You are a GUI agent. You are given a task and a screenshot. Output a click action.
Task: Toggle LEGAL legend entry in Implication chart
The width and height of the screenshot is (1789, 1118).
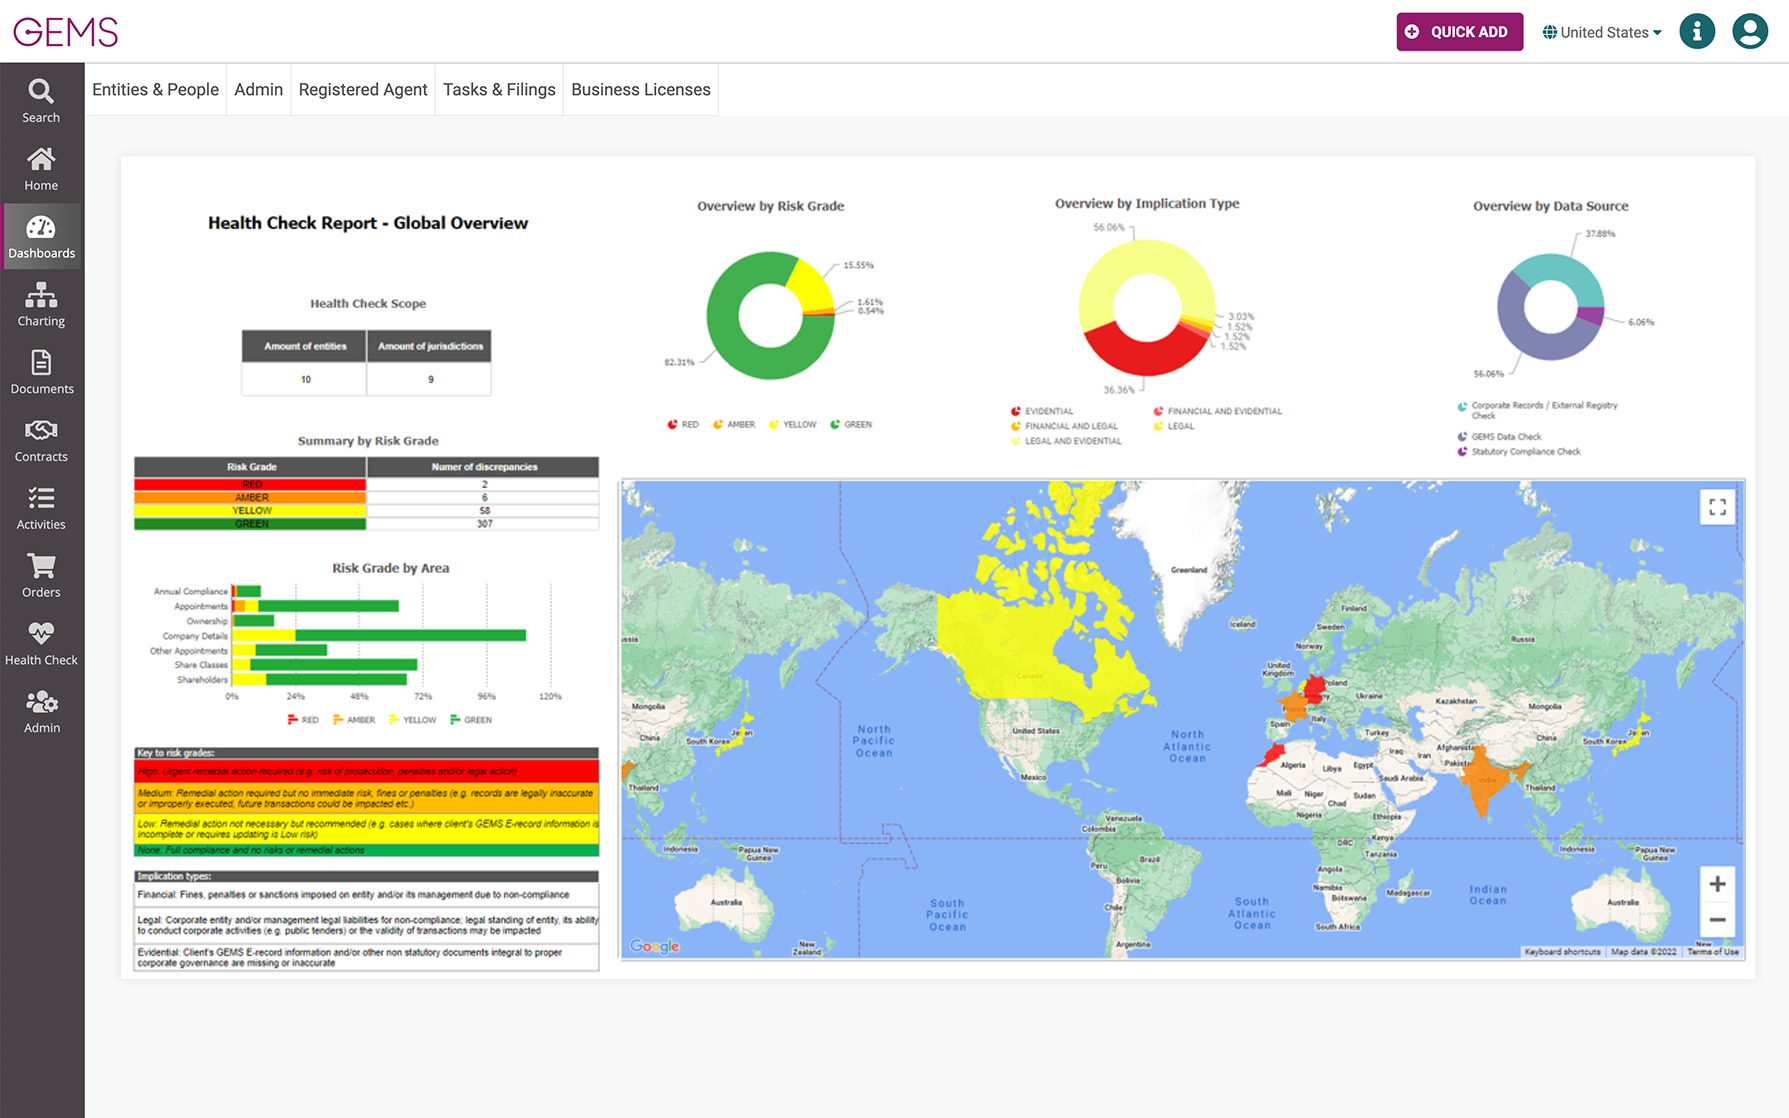point(1174,426)
